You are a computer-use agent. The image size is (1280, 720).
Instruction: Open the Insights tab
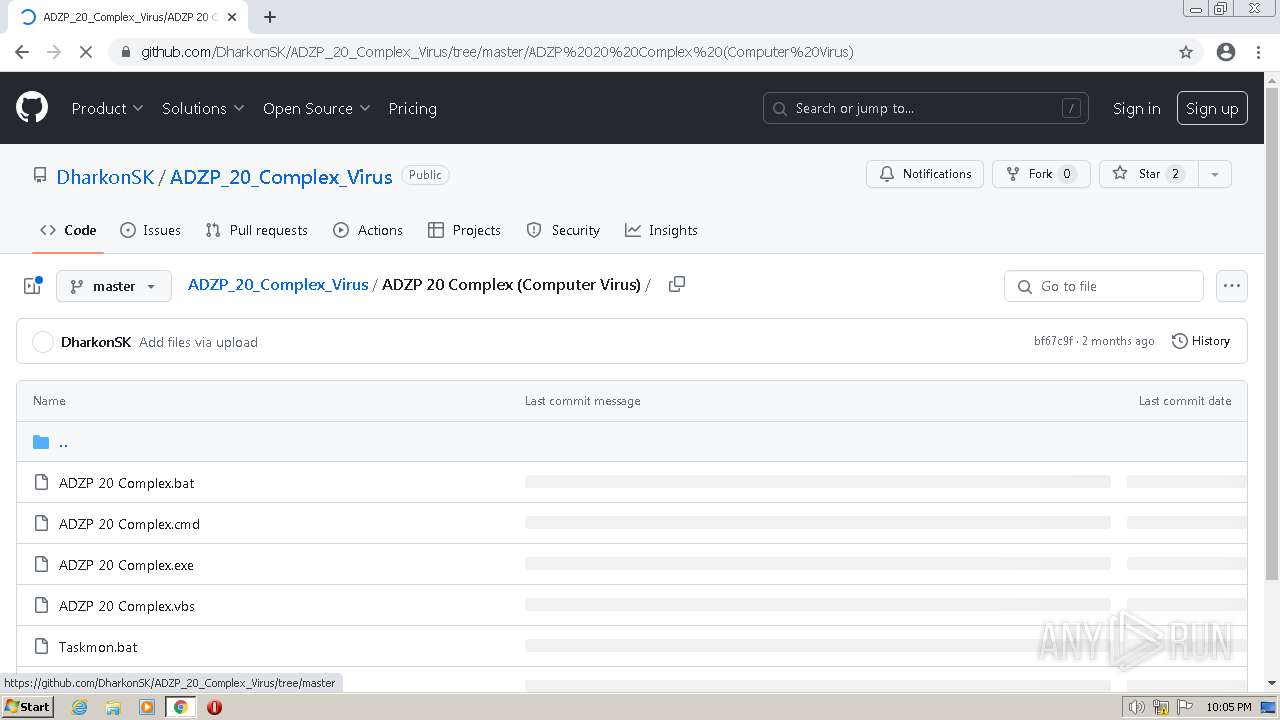661,230
